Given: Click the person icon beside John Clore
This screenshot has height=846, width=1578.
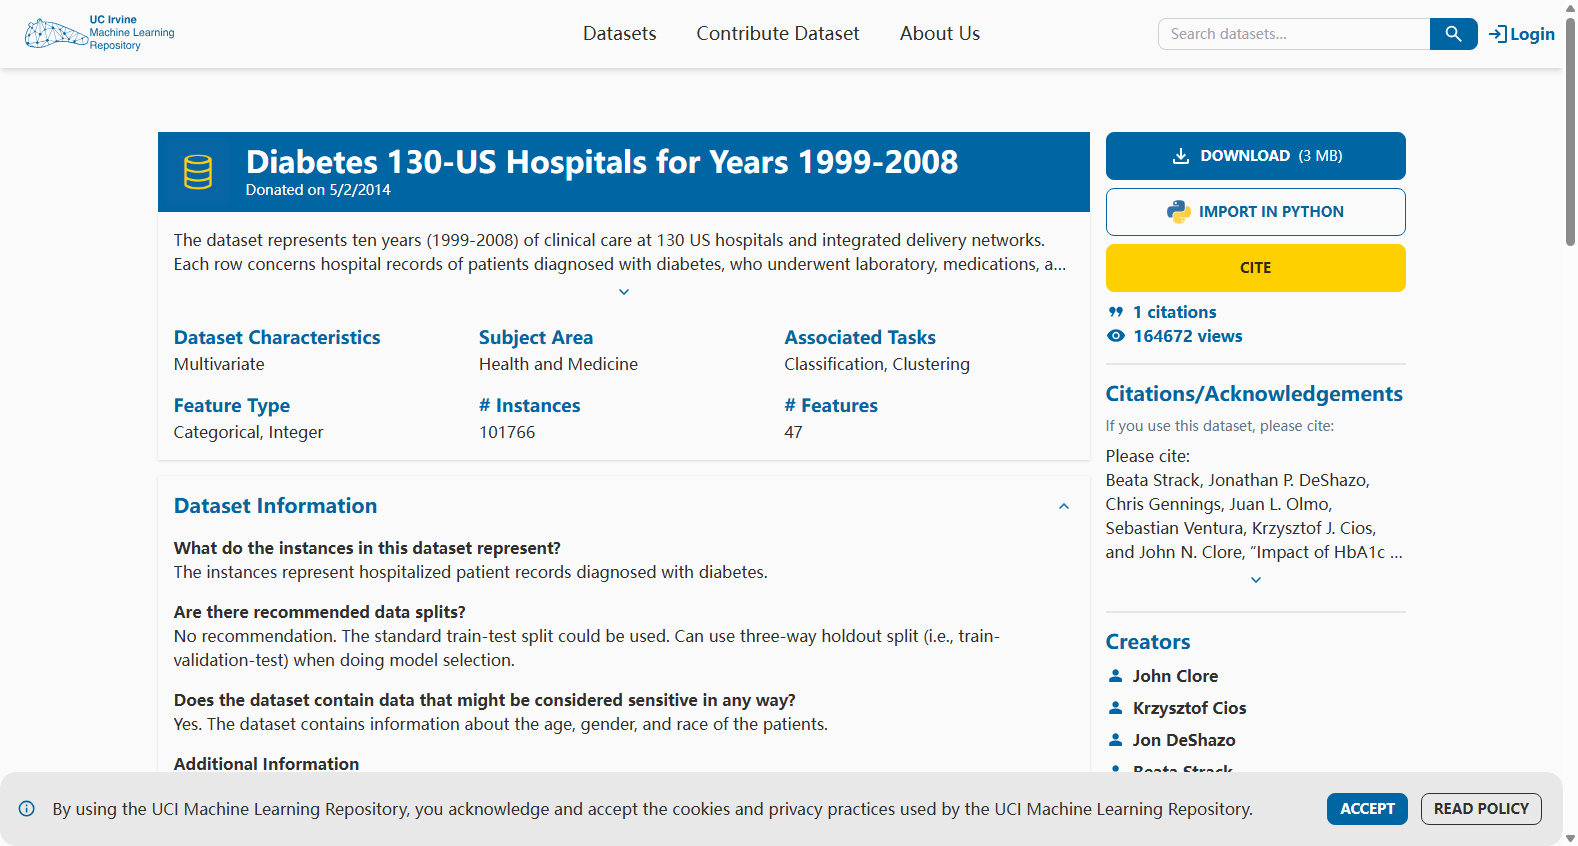Looking at the screenshot, I should (1116, 676).
